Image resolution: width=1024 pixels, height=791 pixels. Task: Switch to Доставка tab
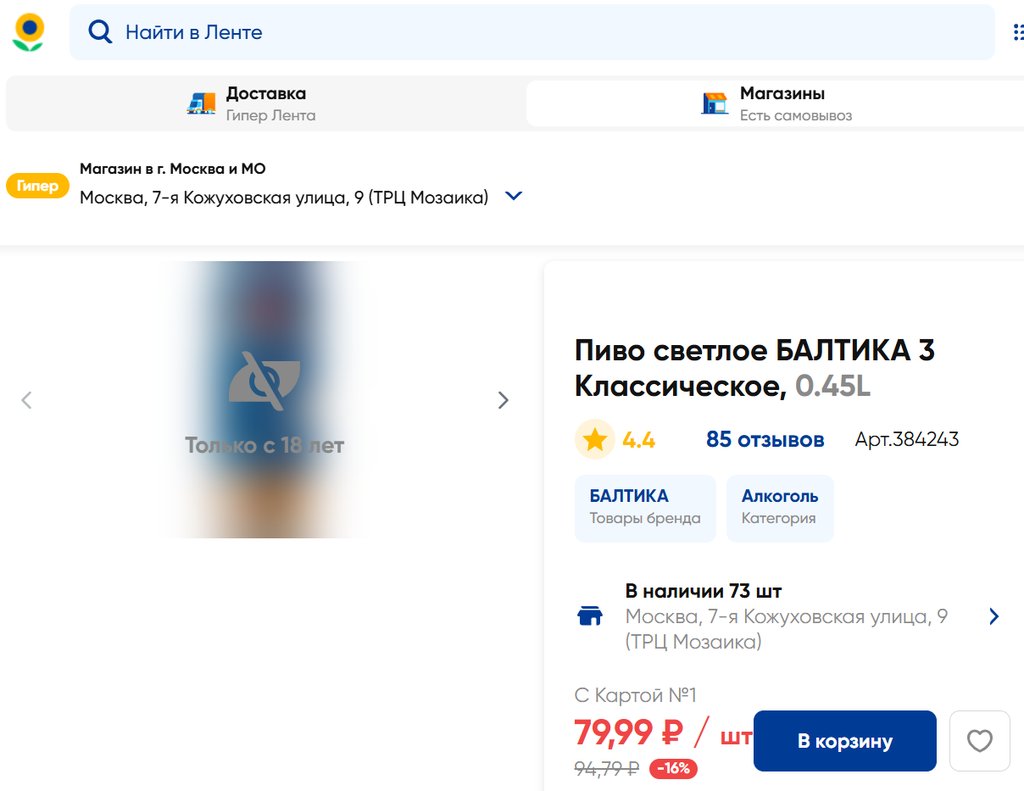[x=265, y=104]
